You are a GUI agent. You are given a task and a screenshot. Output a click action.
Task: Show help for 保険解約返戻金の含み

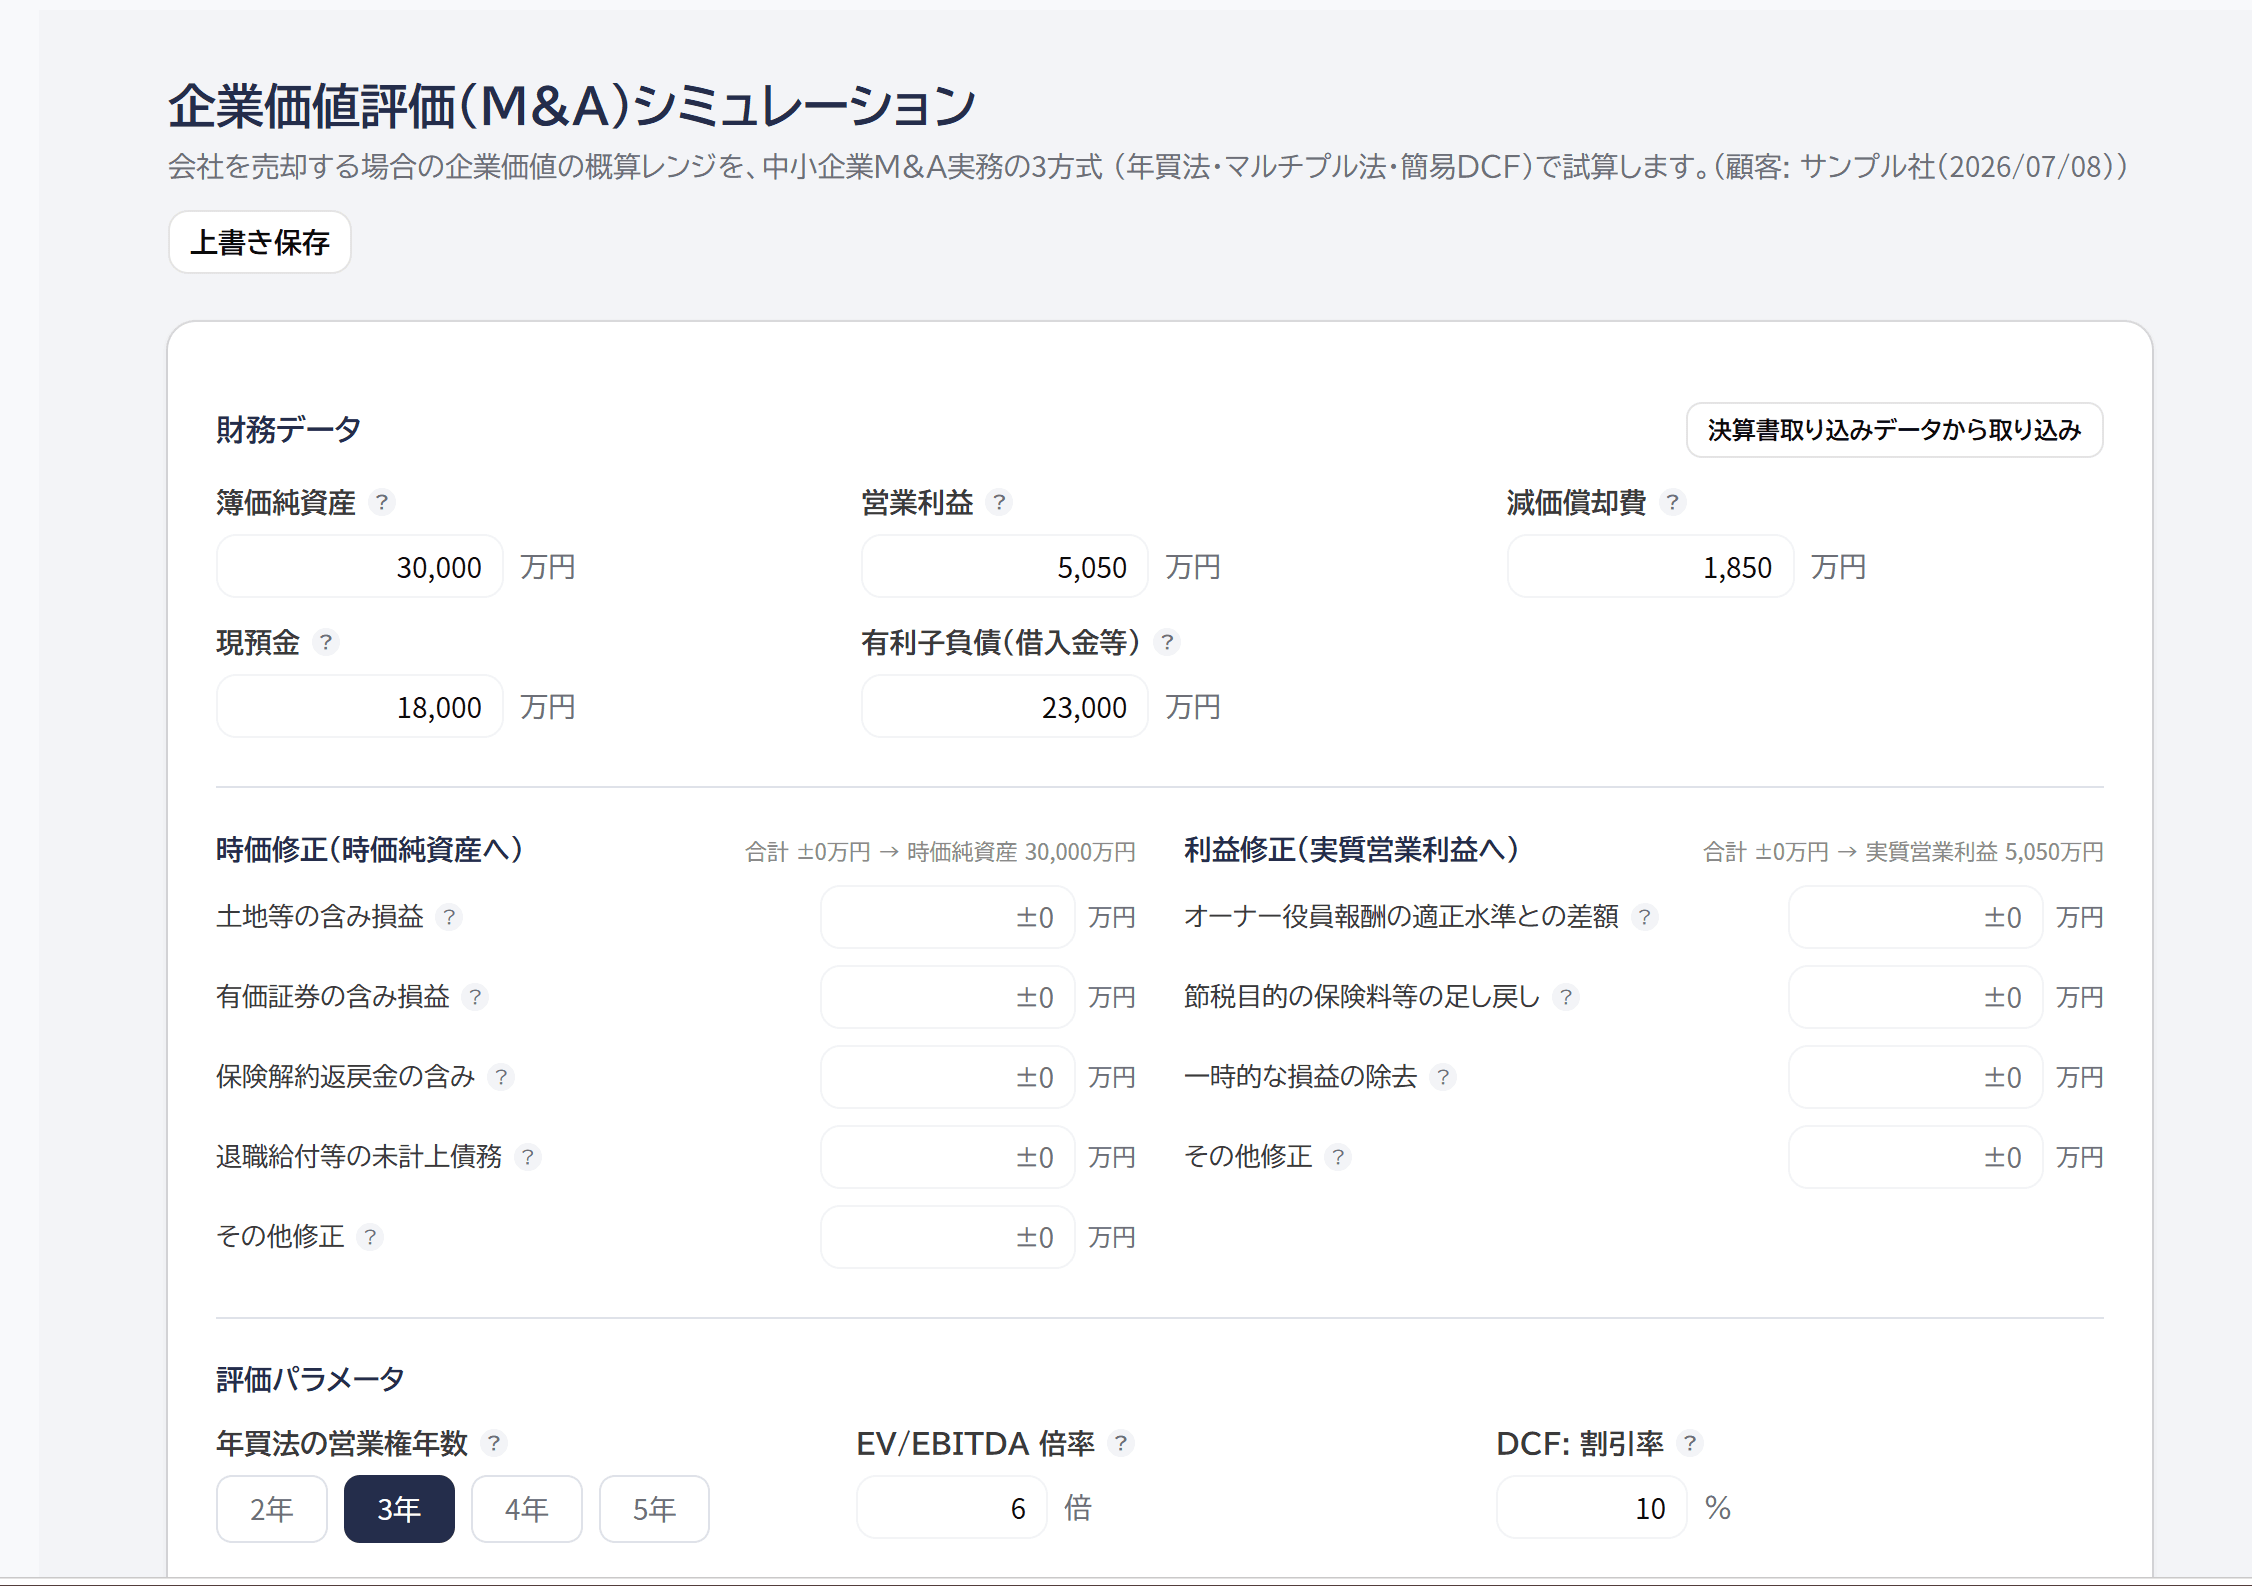(x=501, y=1077)
